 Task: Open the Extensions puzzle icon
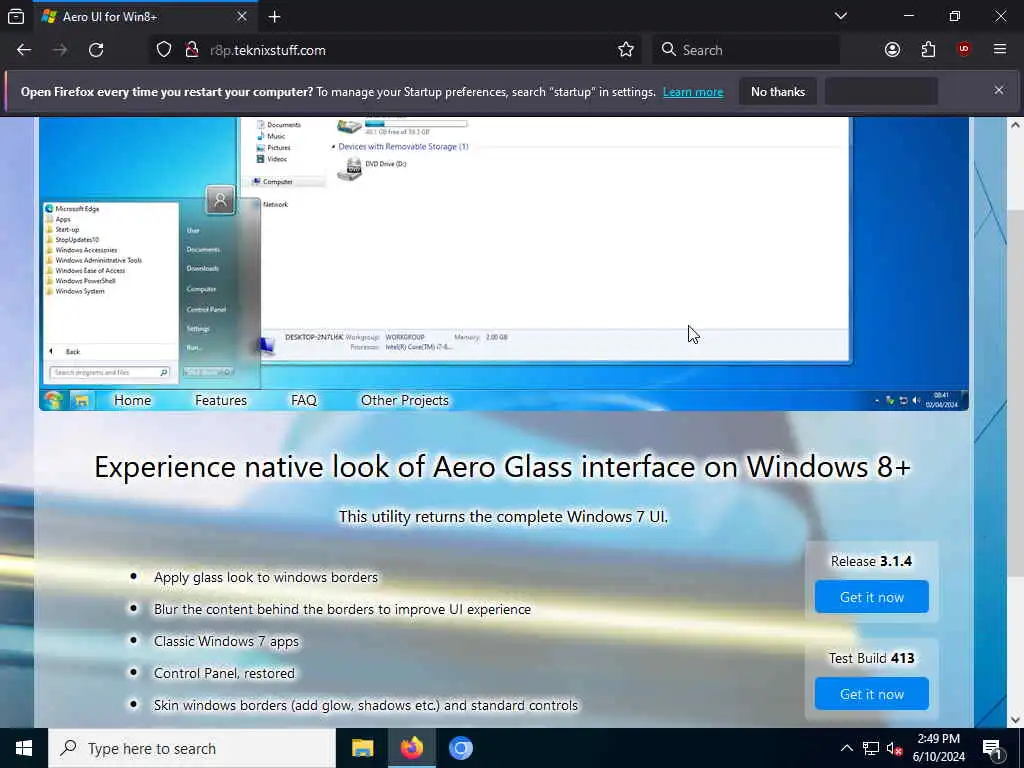pos(928,50)
